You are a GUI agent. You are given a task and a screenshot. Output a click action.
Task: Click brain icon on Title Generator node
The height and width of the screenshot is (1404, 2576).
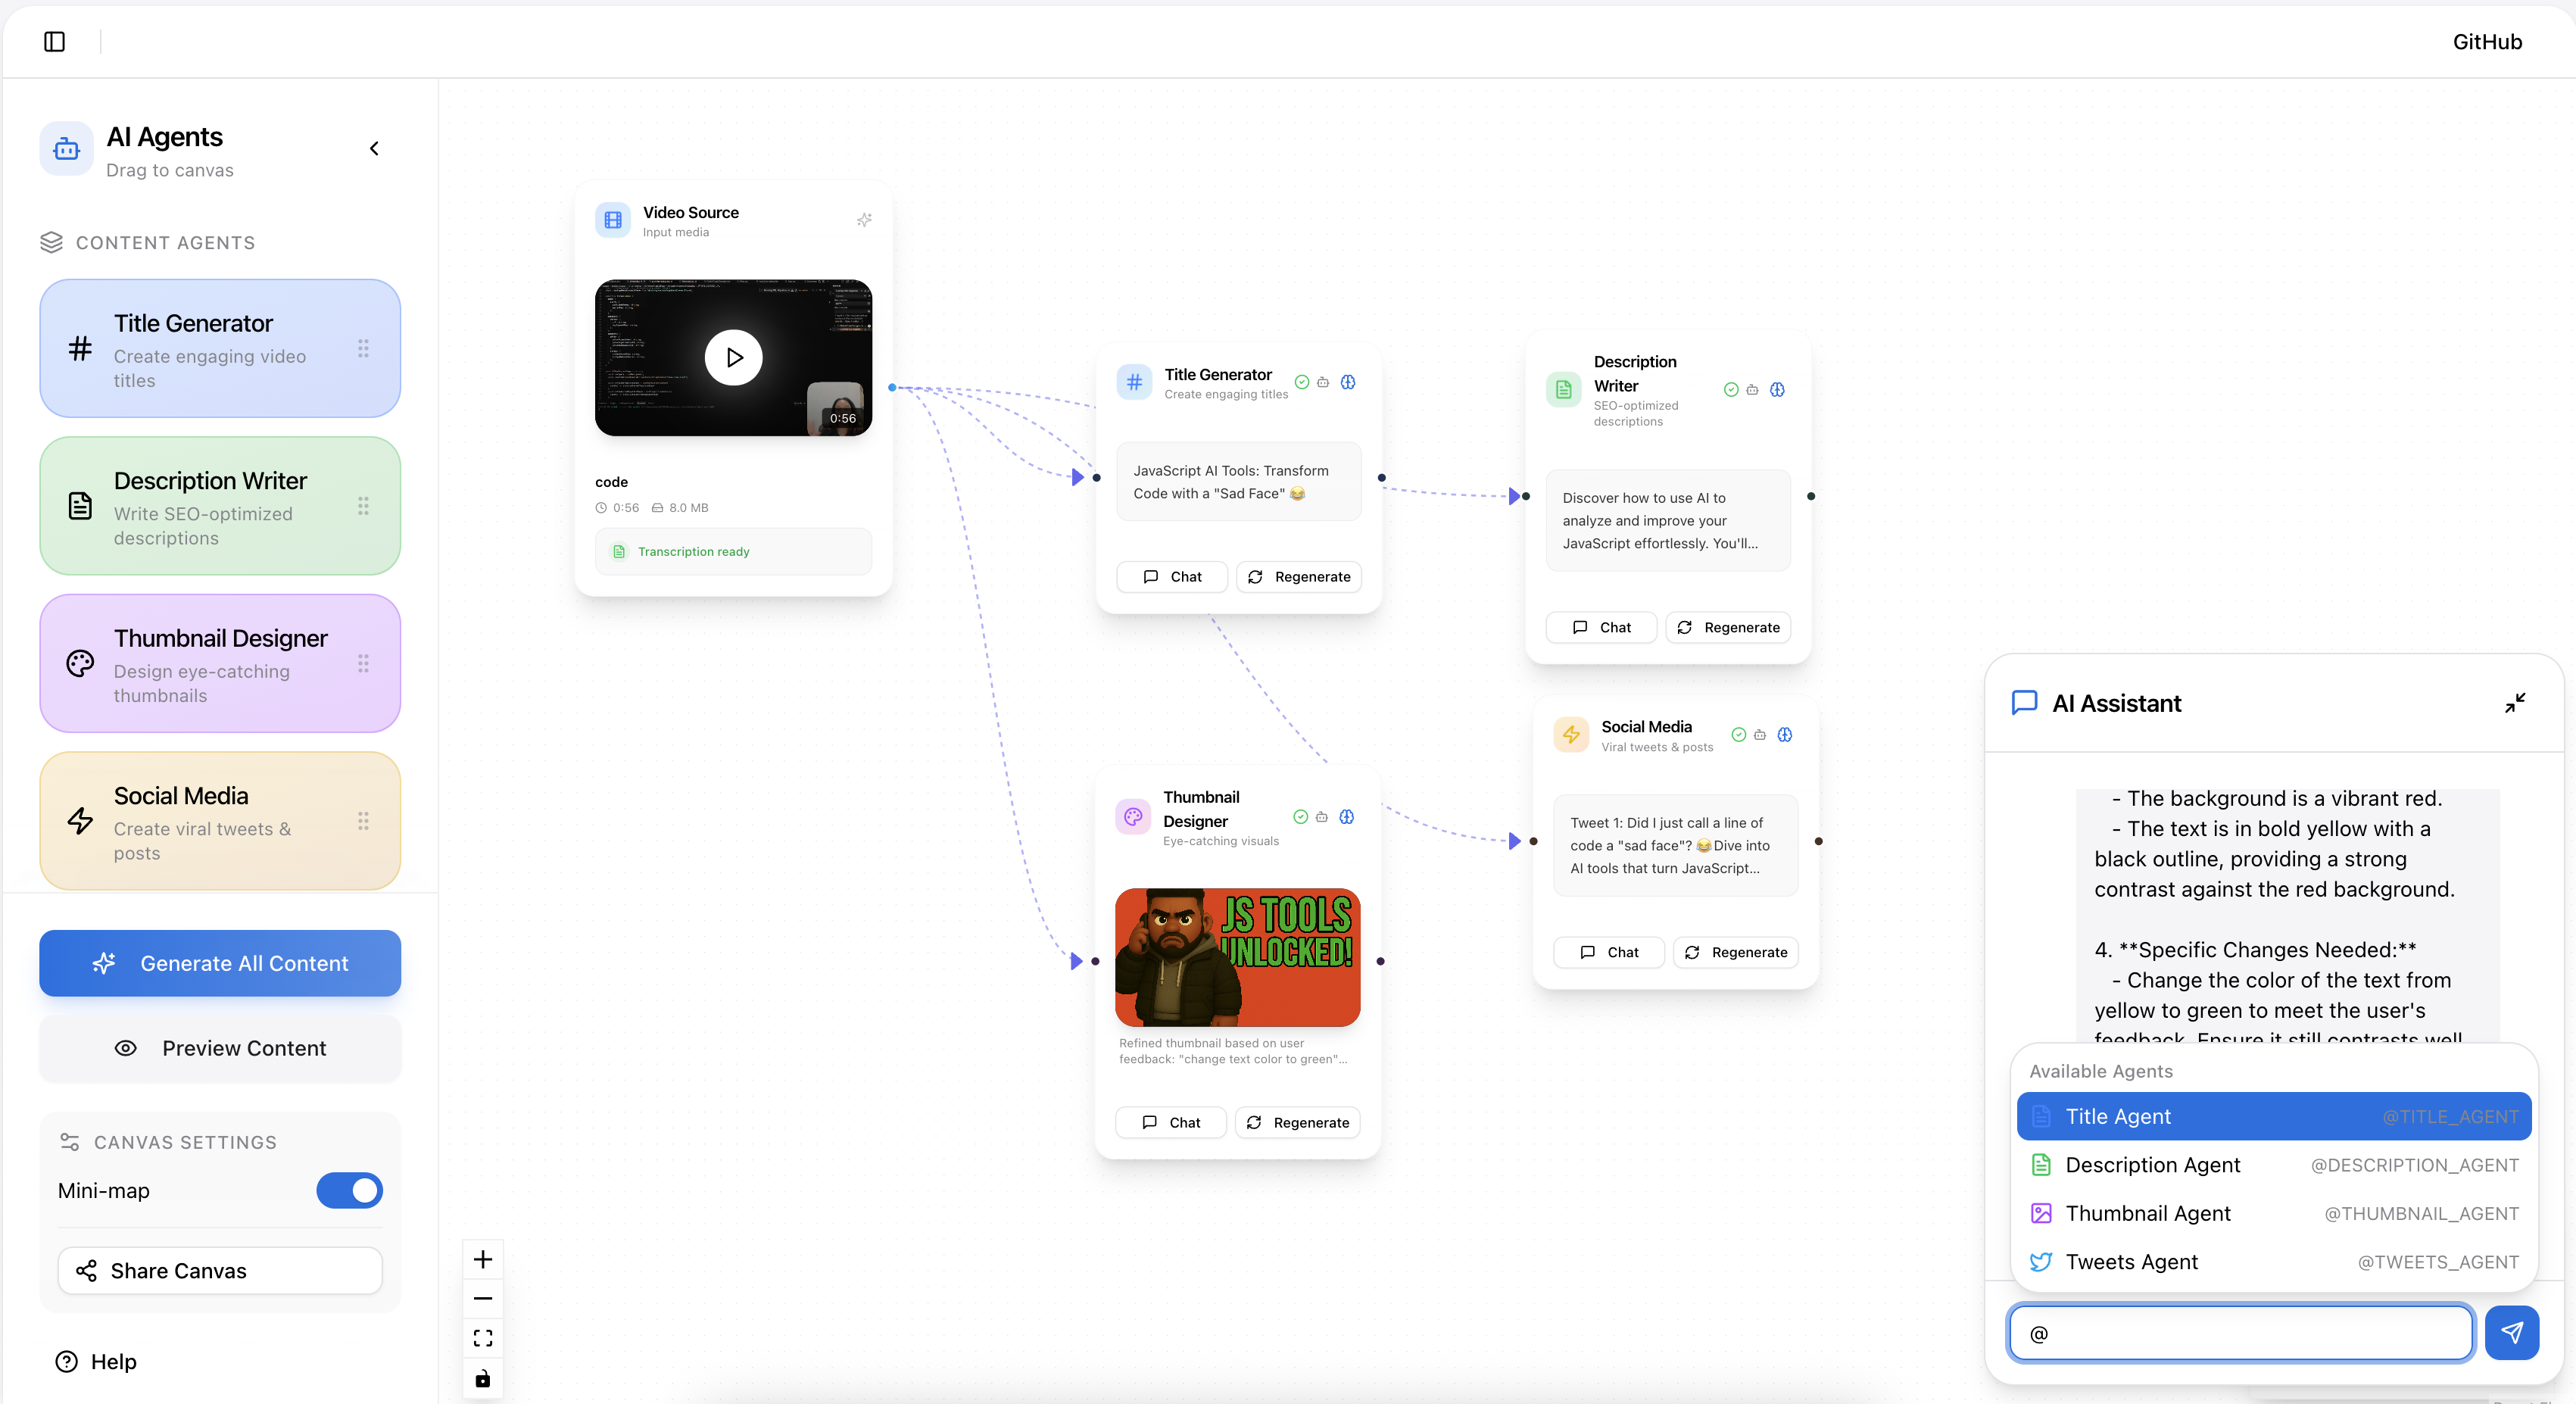point(1348,382)
